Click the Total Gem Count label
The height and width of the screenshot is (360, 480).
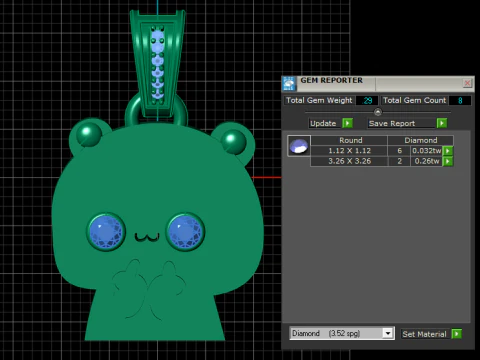[x=414, y=100]
